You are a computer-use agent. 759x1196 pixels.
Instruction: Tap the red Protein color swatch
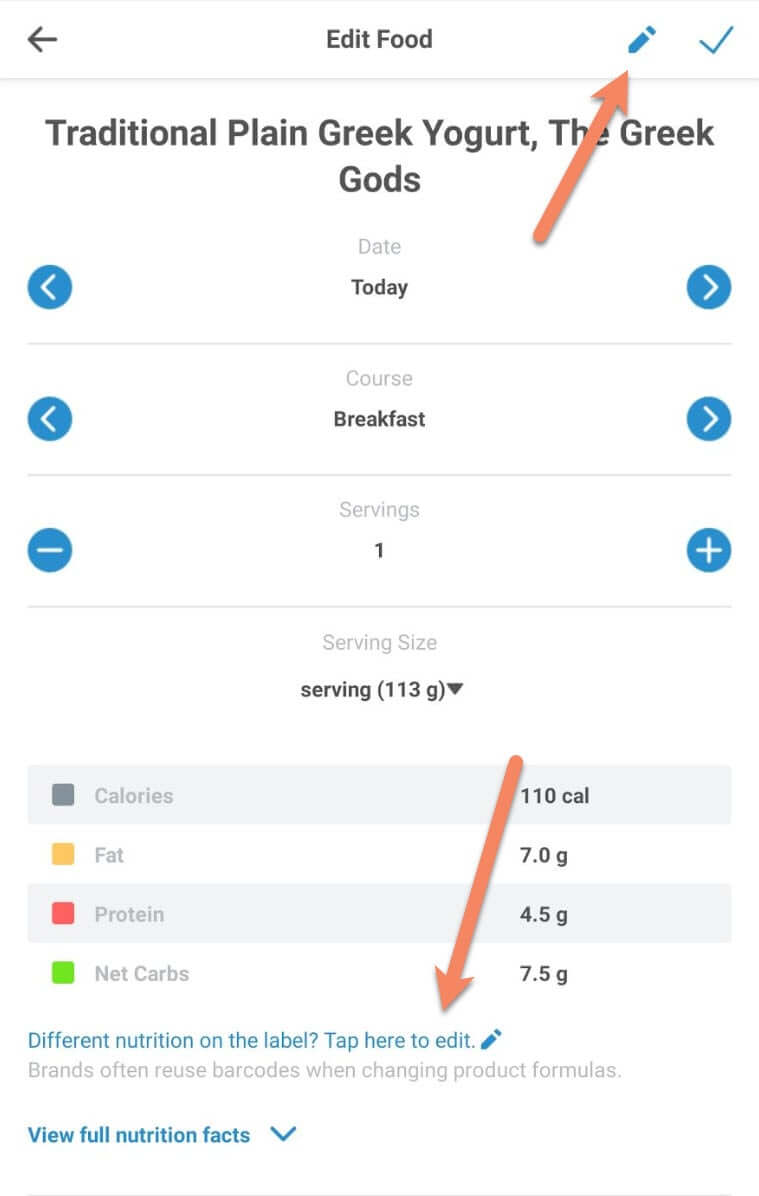63,914
